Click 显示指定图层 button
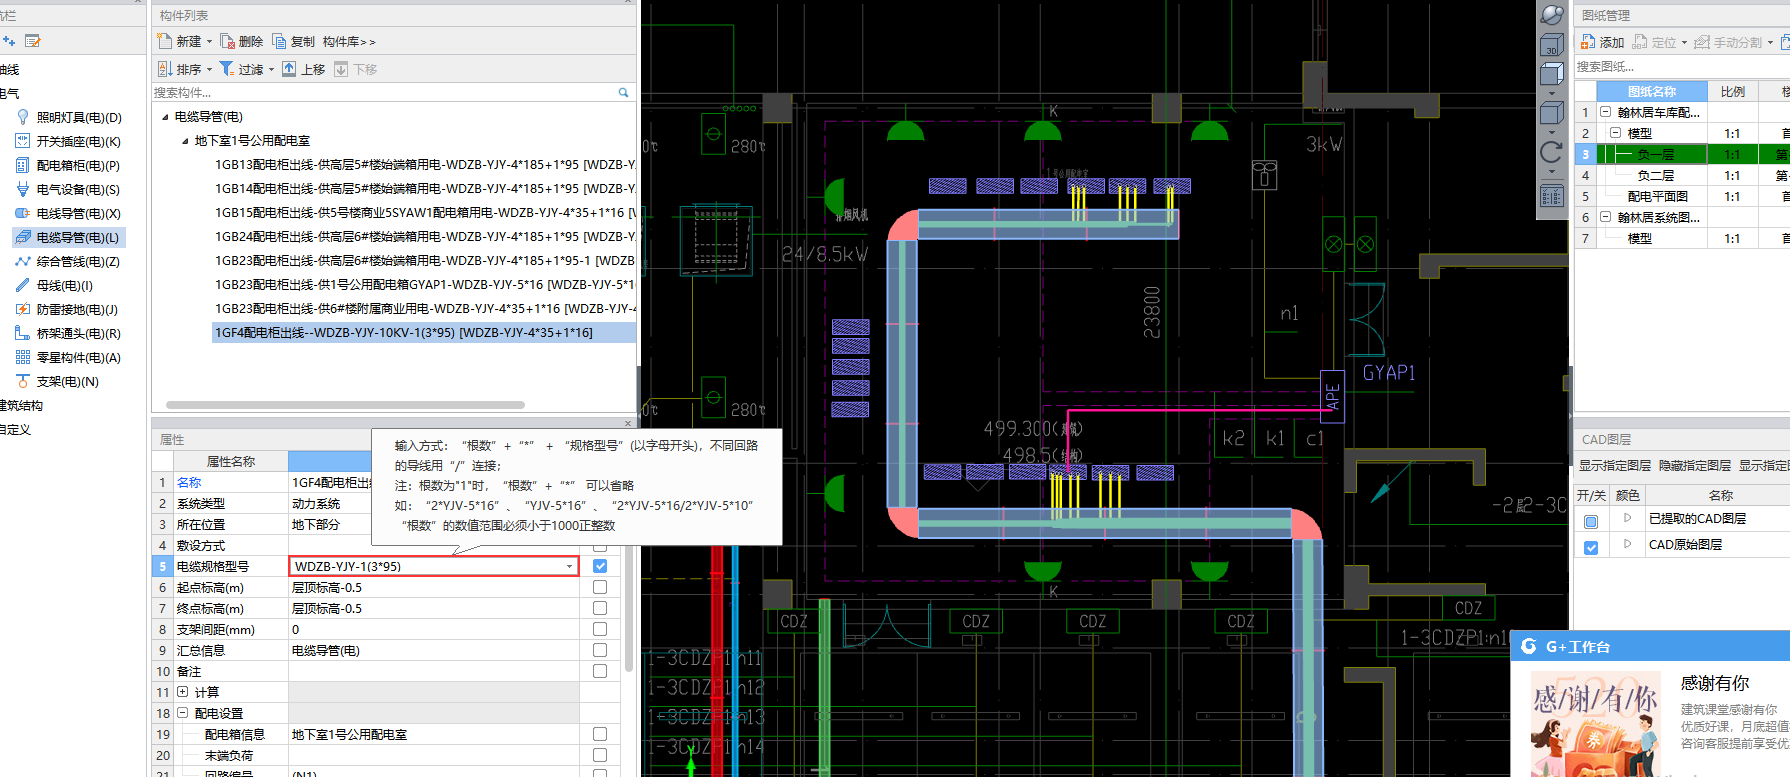Image resolution: width=1790 pixels, height=777 pixels. (x=1617, y=465)
